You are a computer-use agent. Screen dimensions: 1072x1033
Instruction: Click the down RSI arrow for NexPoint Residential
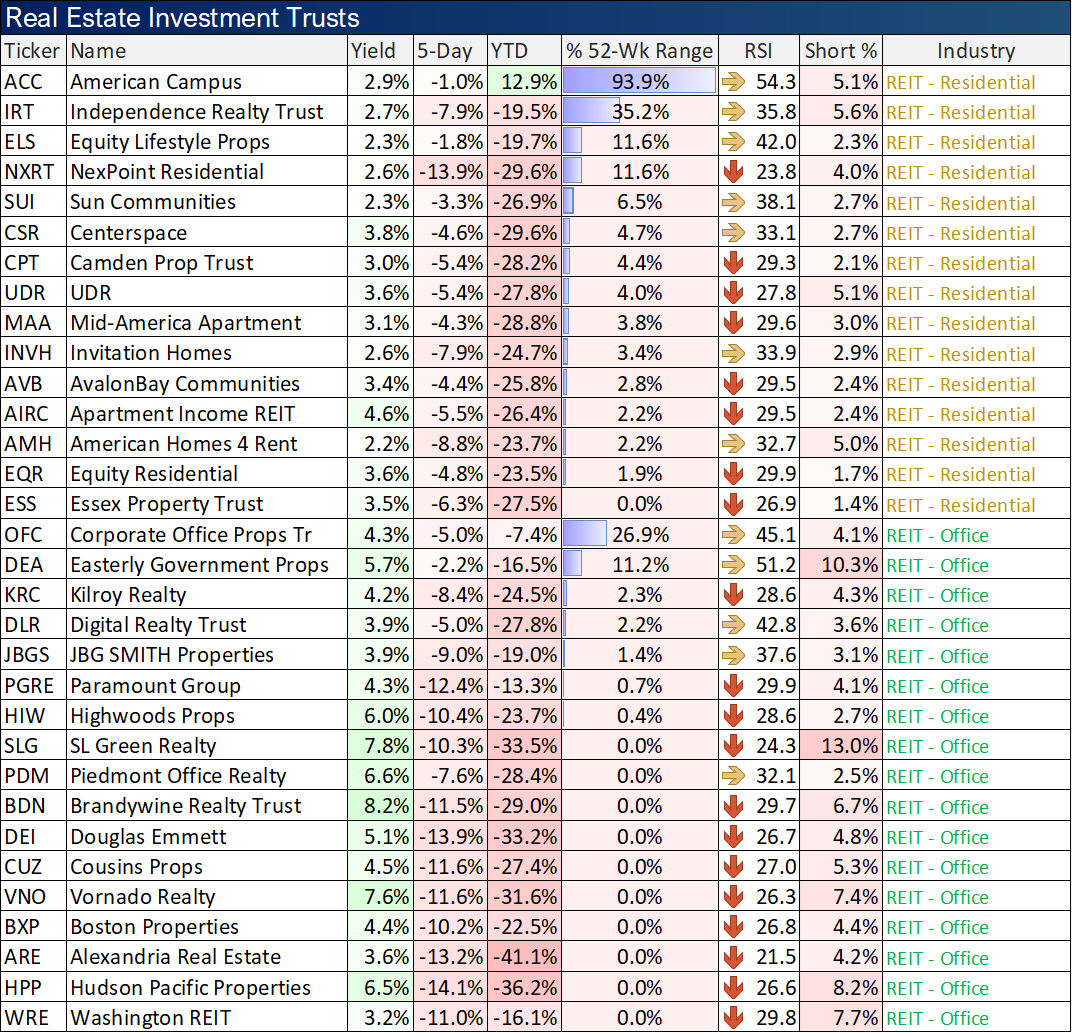(x=734, y=172)
